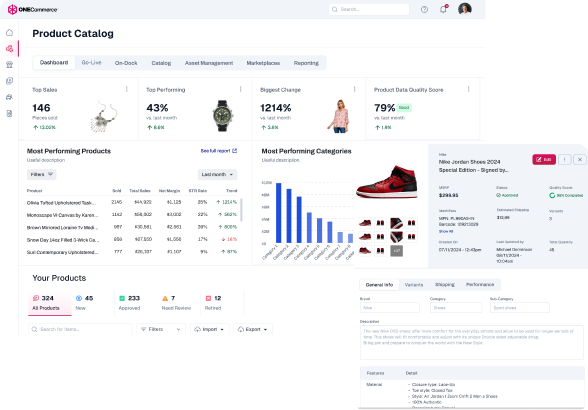Viewport: 588px width, 410px height.
Task: Click the main red Jordan shoe image
Action: coord(387,182)
